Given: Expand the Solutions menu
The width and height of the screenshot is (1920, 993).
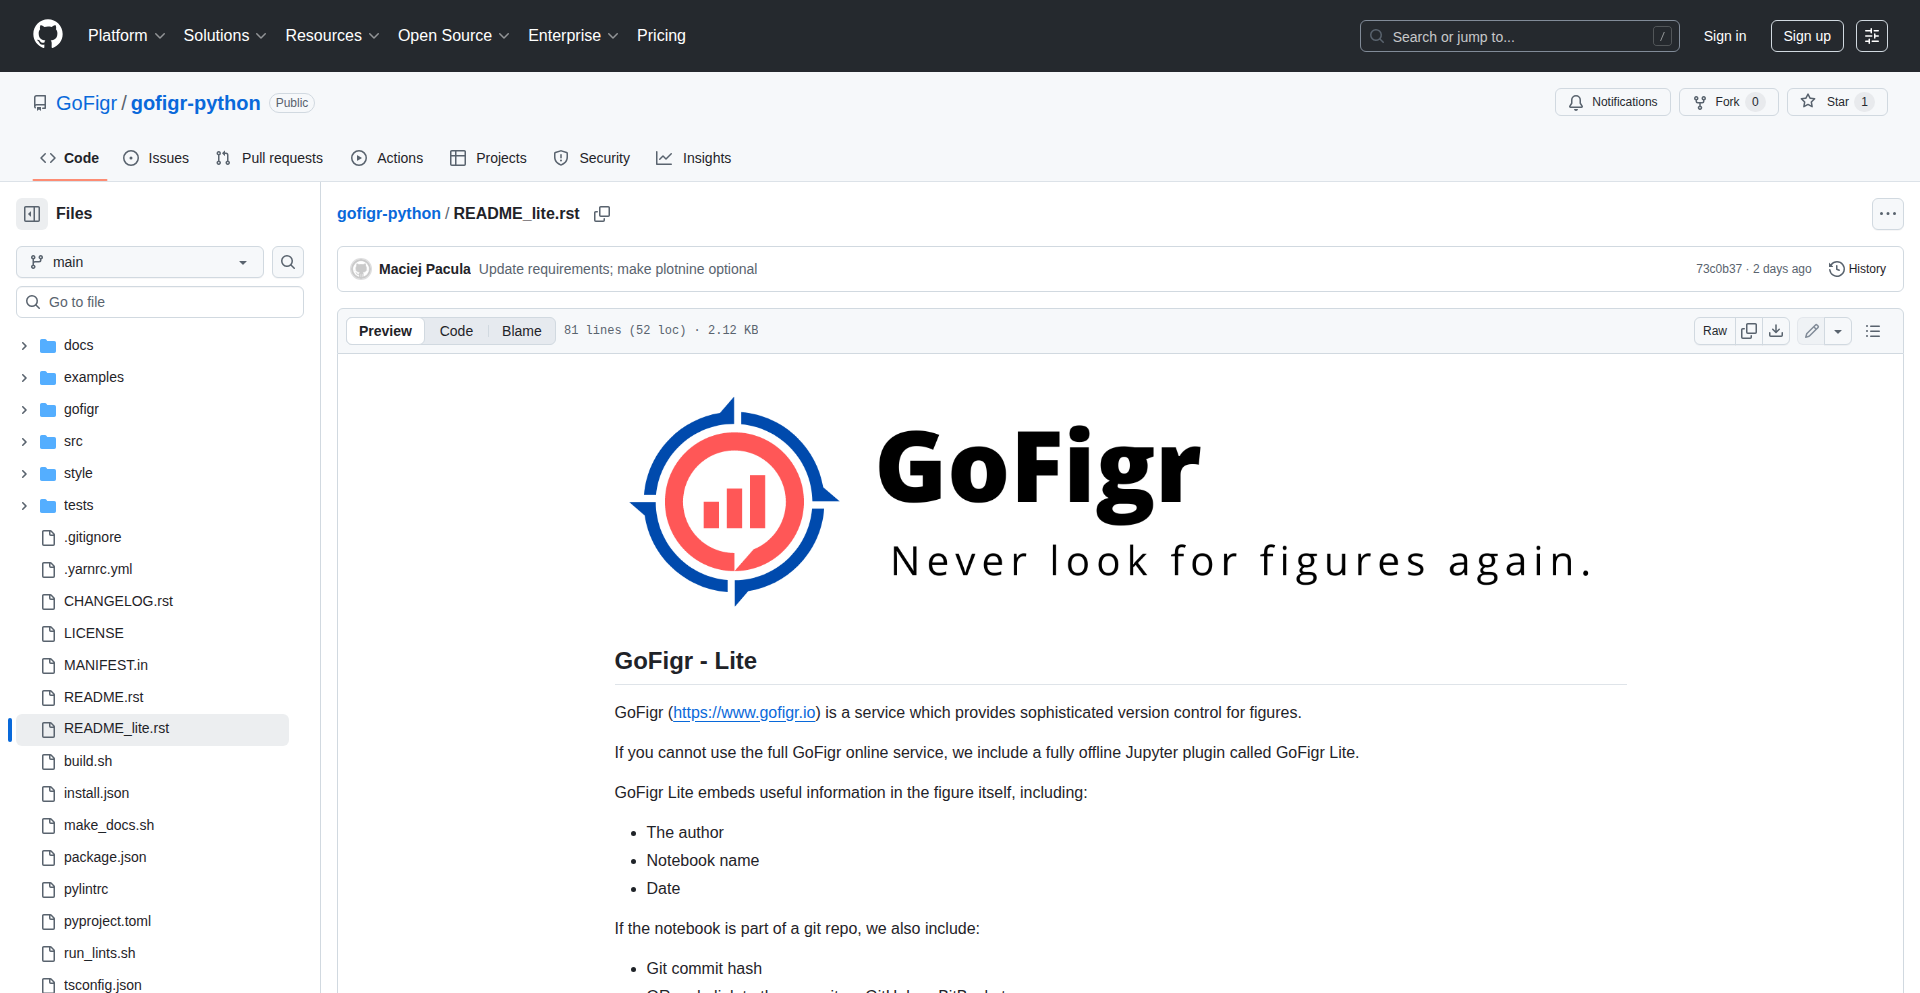Looking at the screenshot, I should 225,36.
